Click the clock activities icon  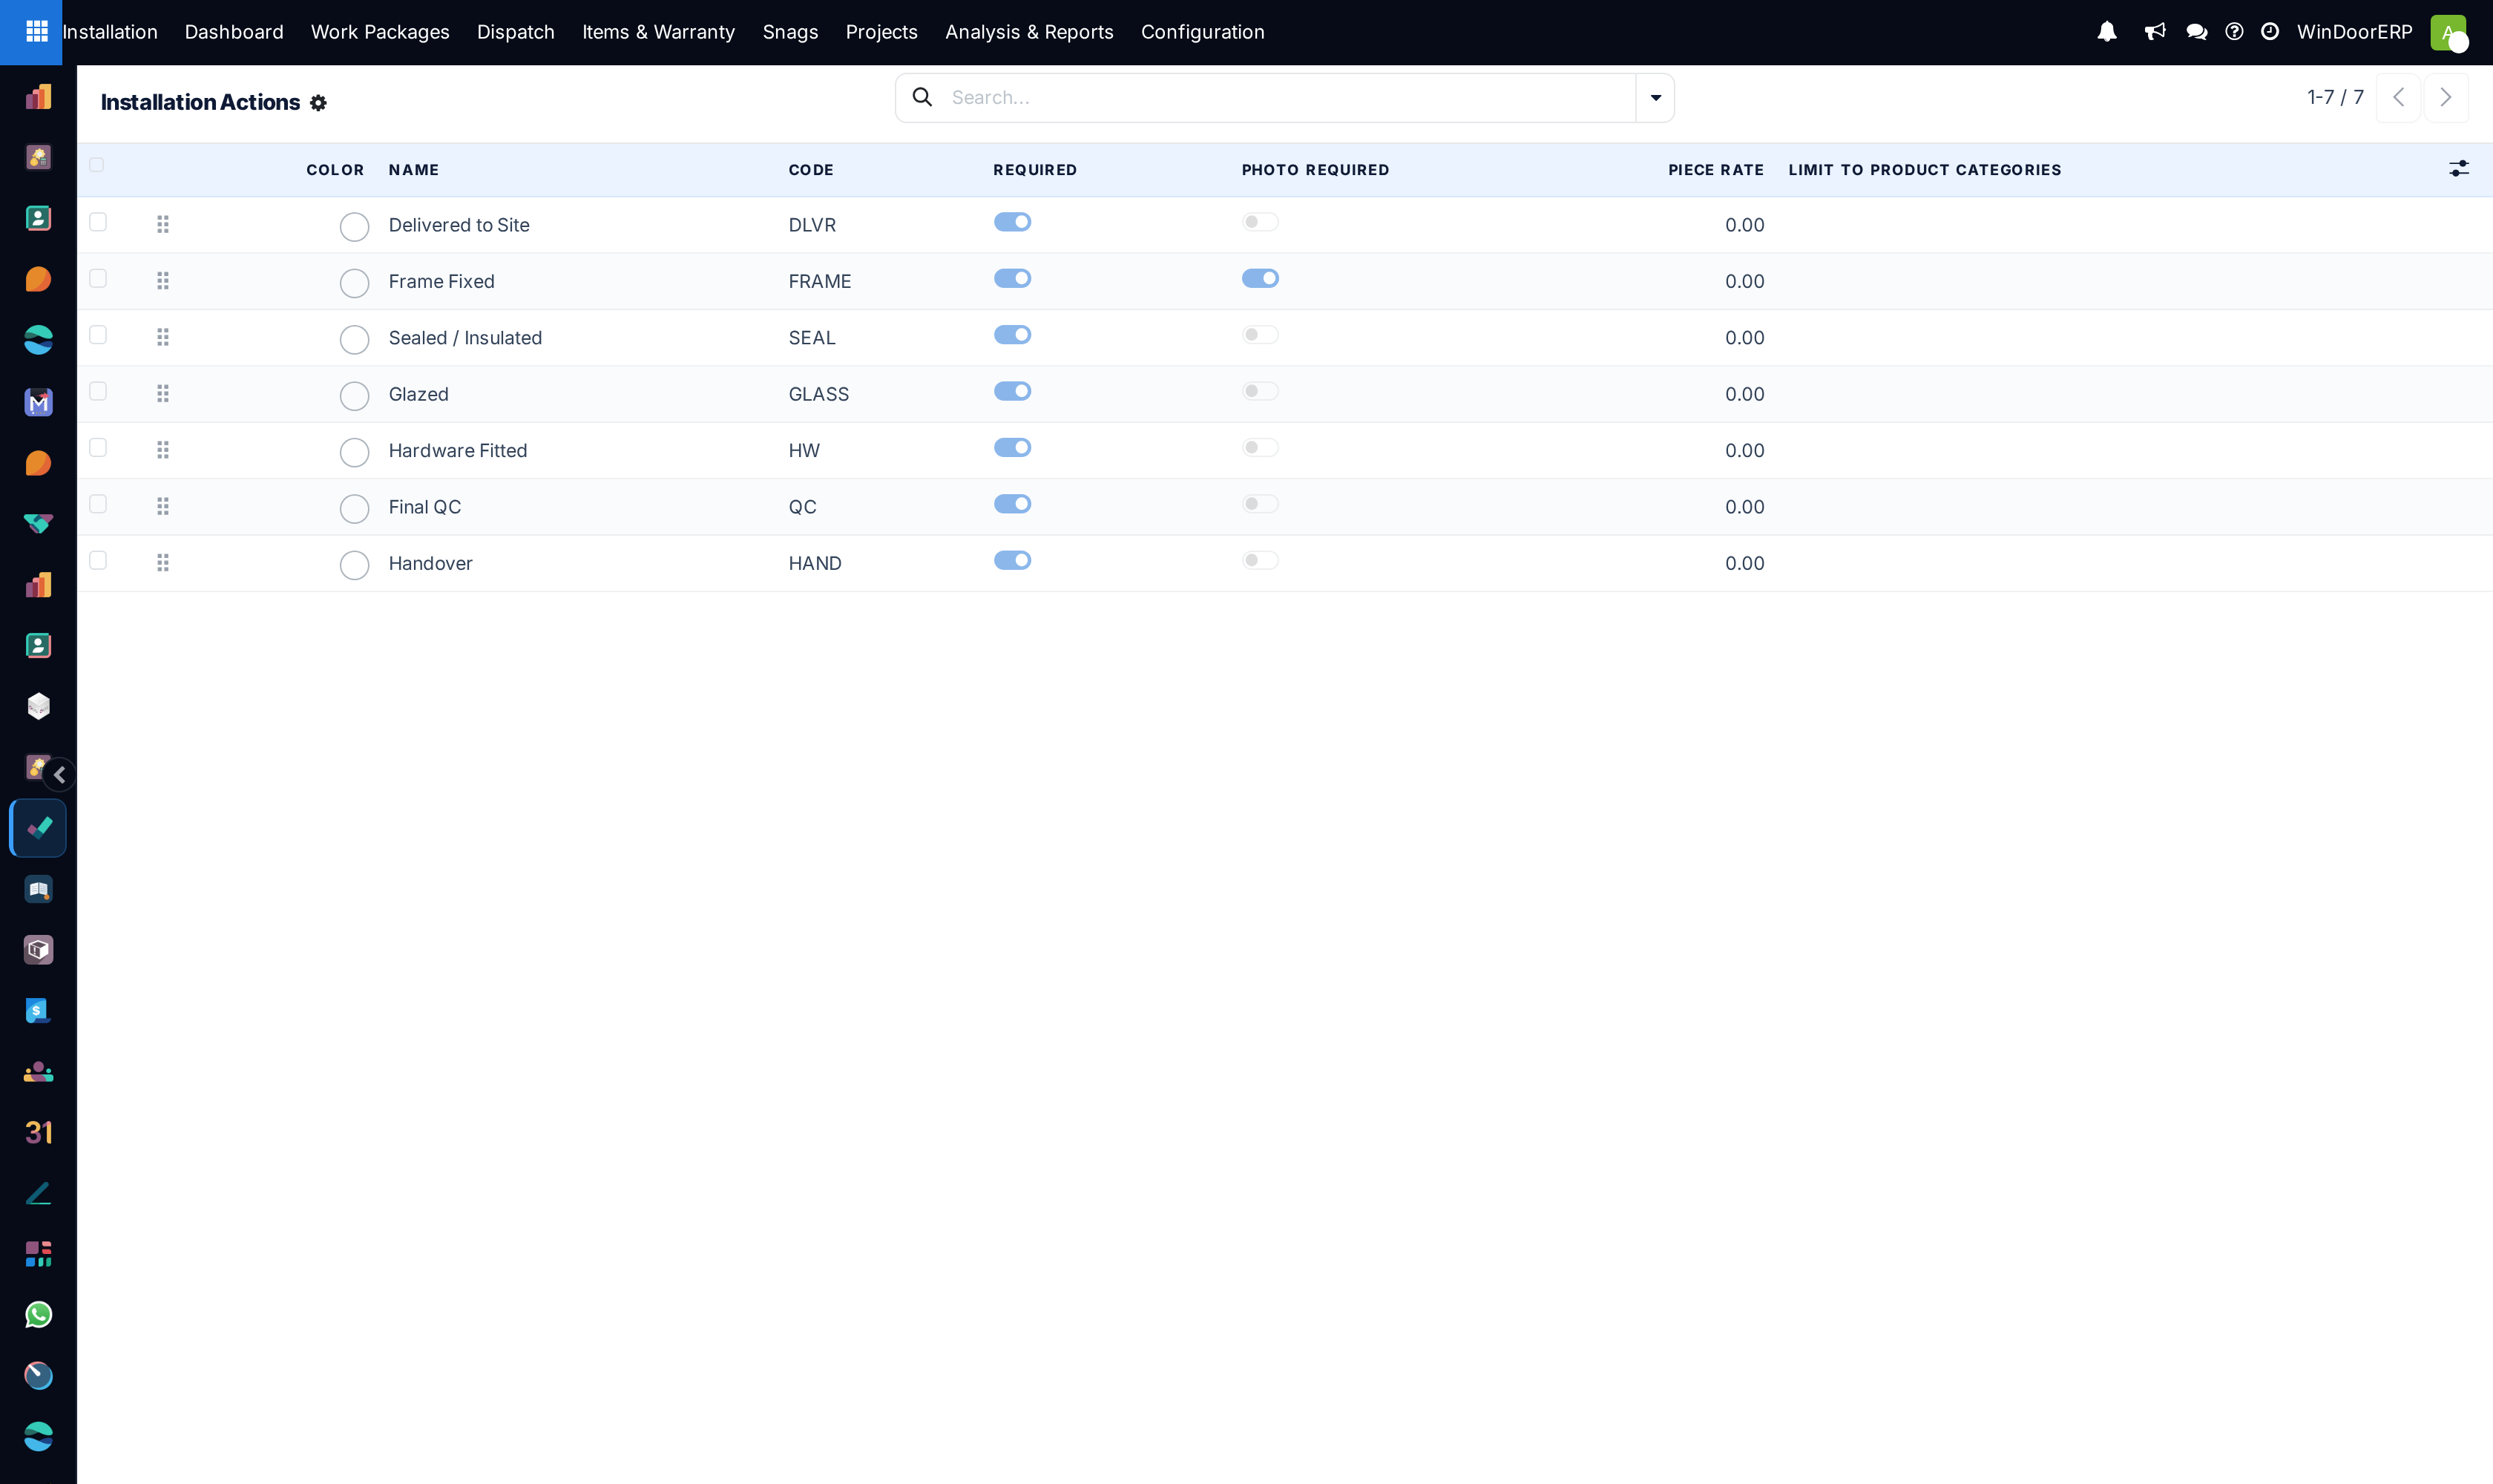[2270, 32]
